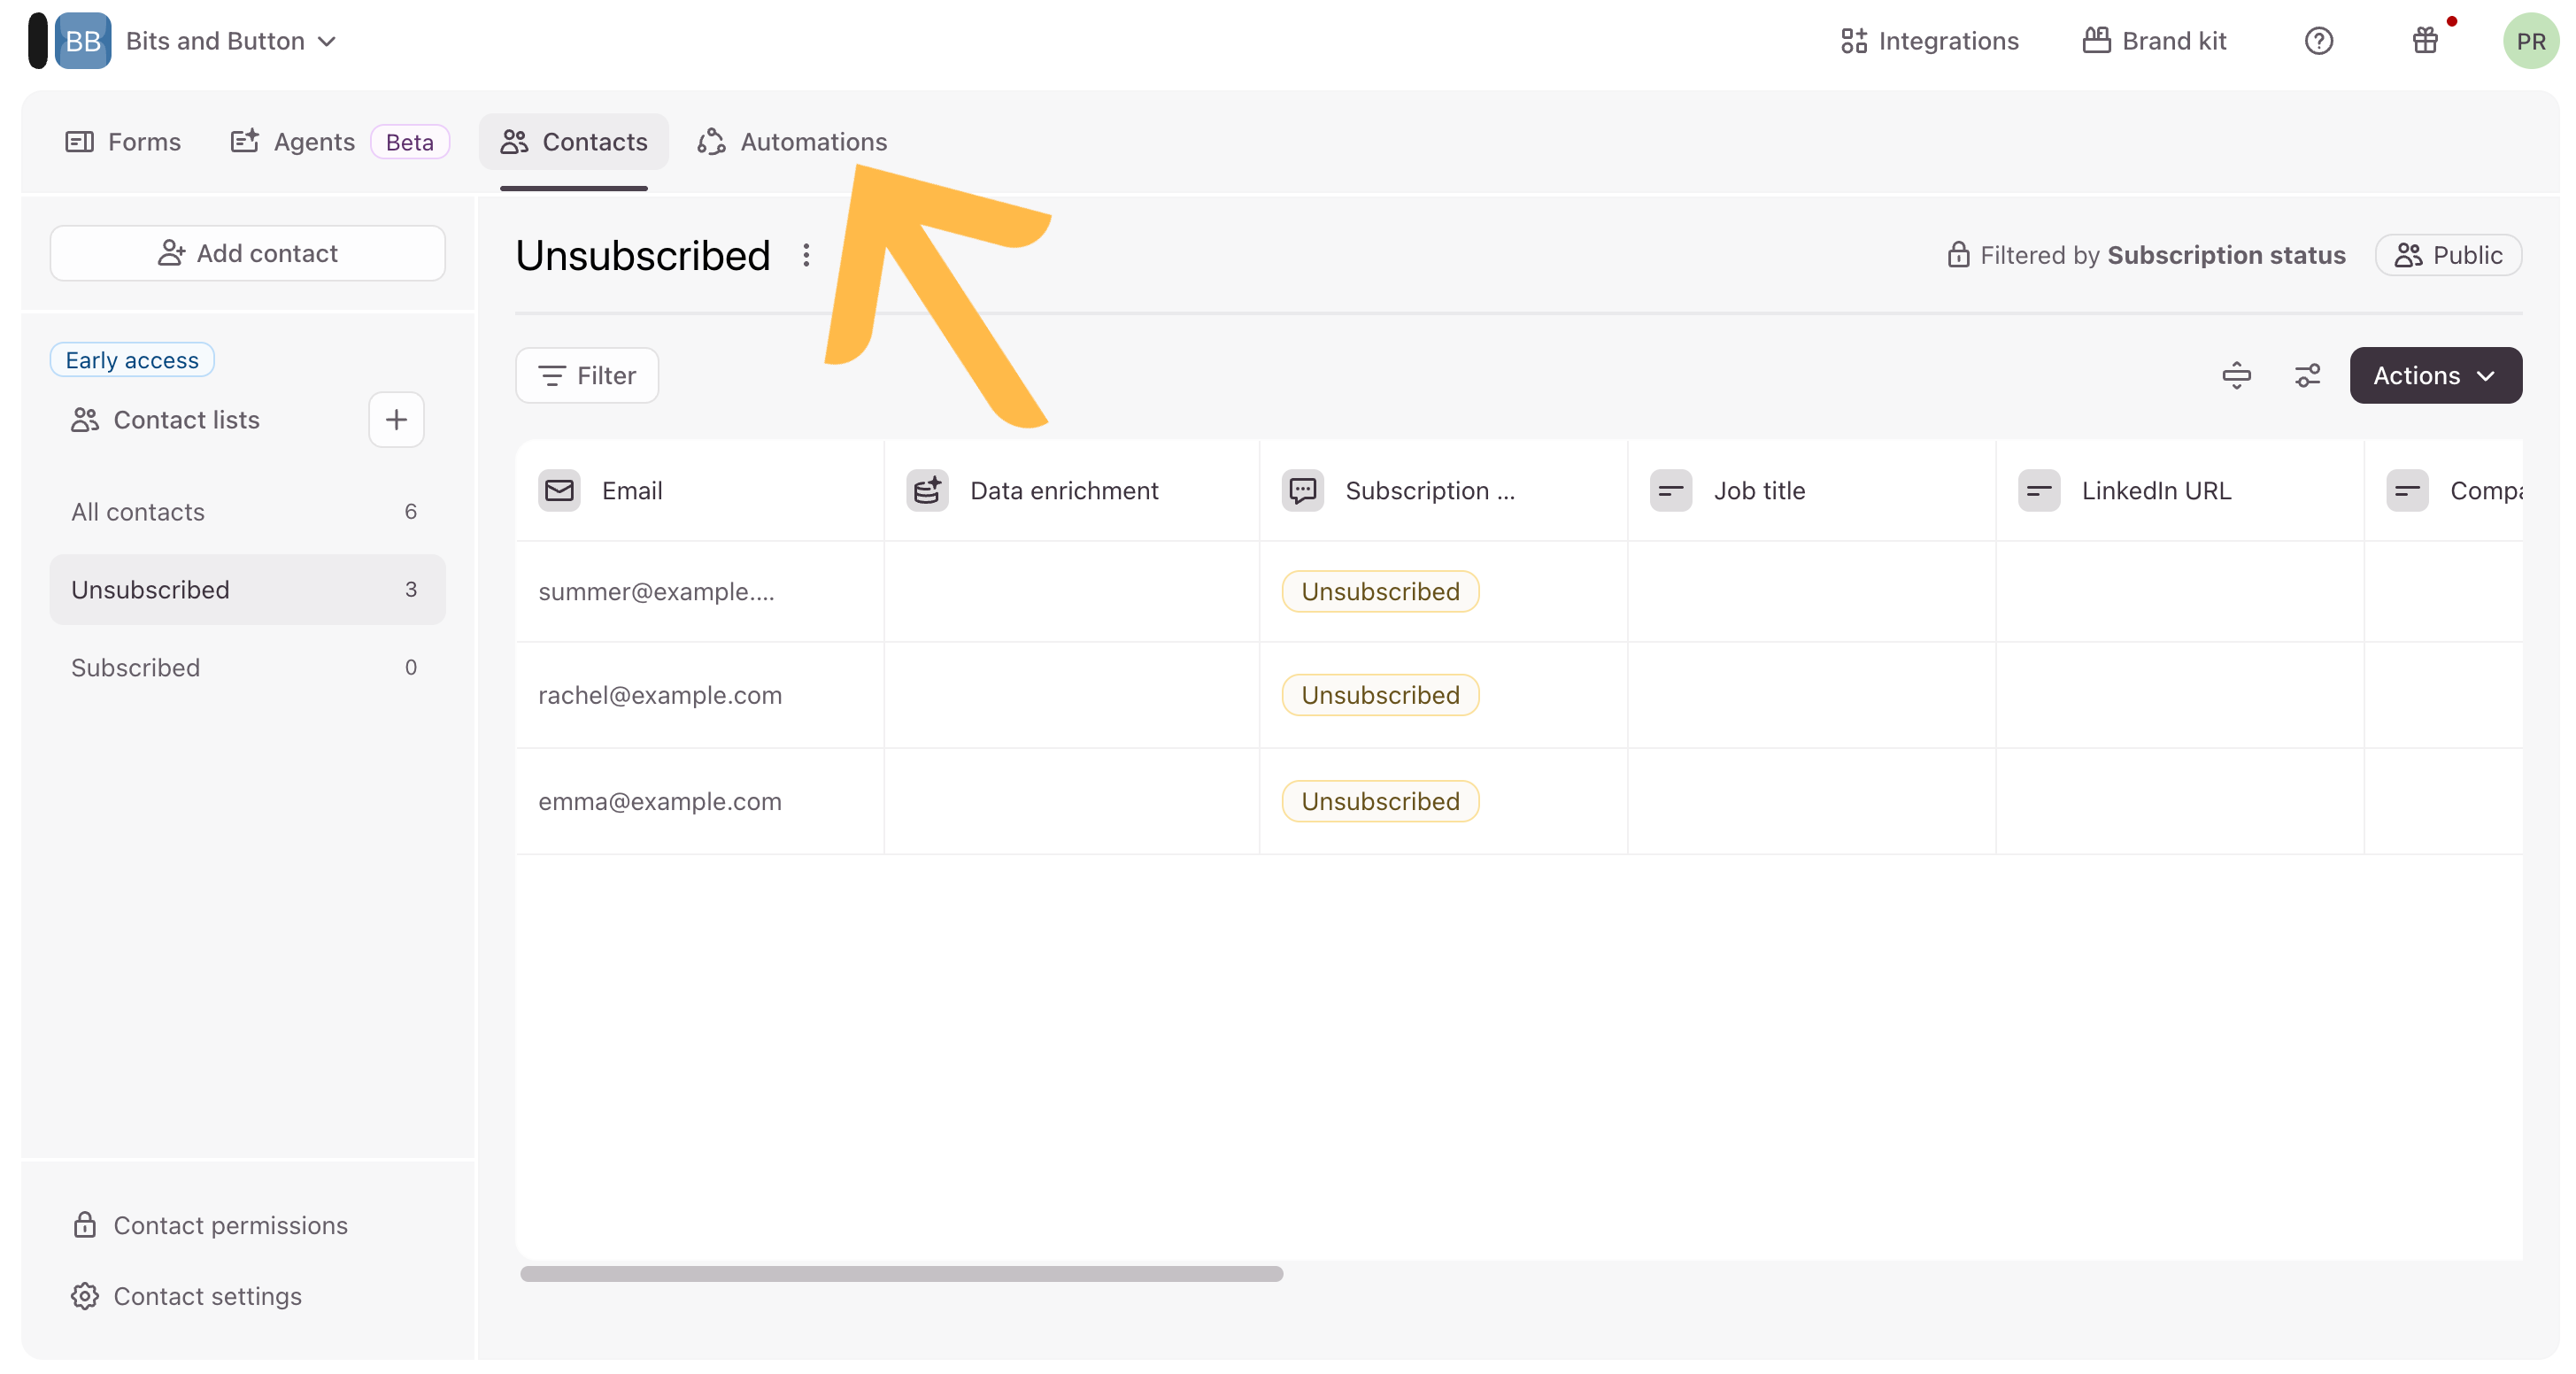2576x1374 pixels.
Task: Click the row height adjust icon
Action: tap(2236, 375)
